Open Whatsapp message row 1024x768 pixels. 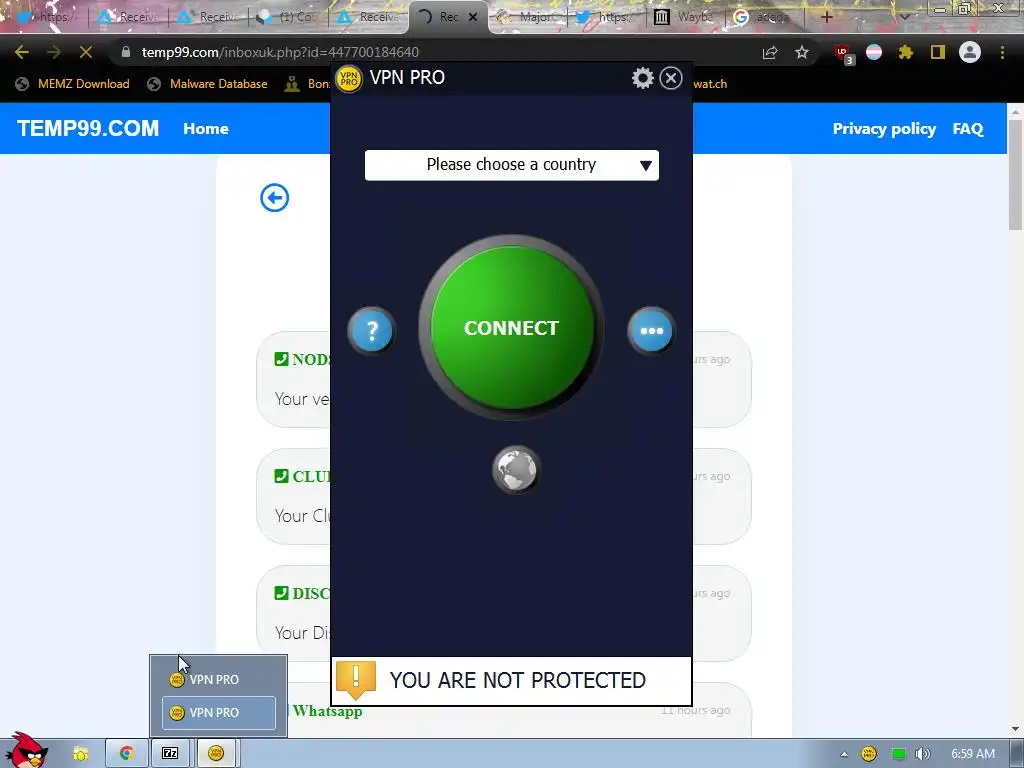coord(504,711)
